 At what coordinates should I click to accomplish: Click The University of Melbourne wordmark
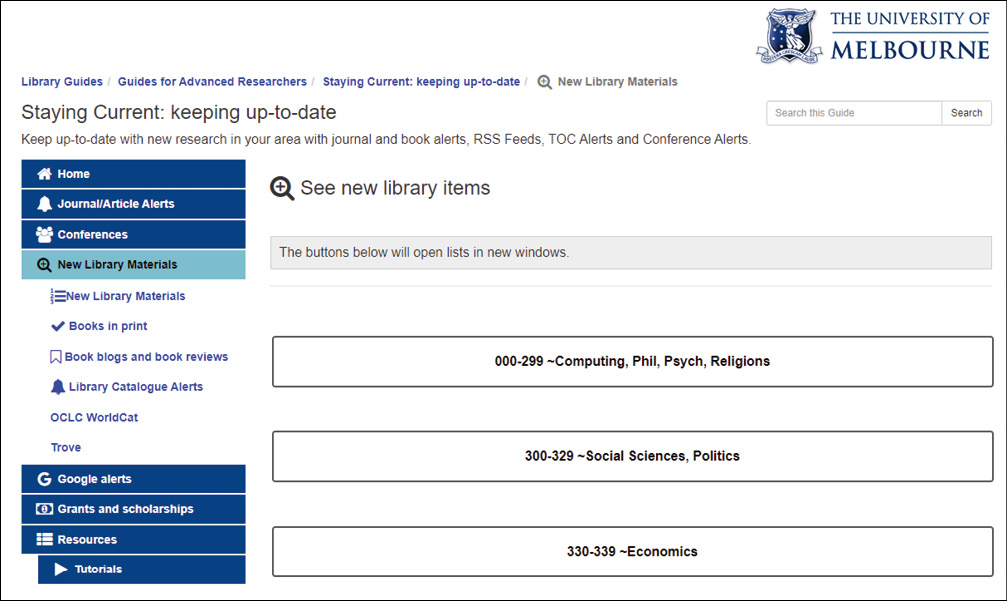[910, 37]
